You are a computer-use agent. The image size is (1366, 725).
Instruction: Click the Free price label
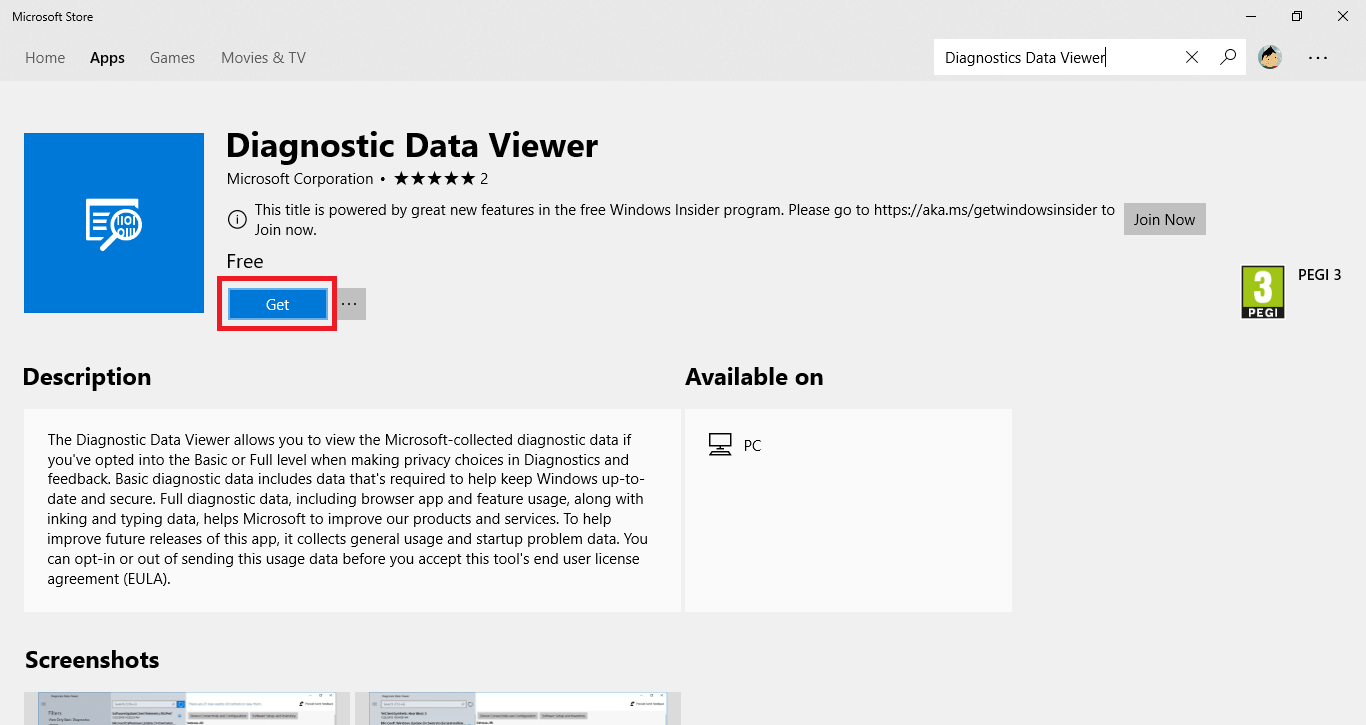[x=245, y=262]
